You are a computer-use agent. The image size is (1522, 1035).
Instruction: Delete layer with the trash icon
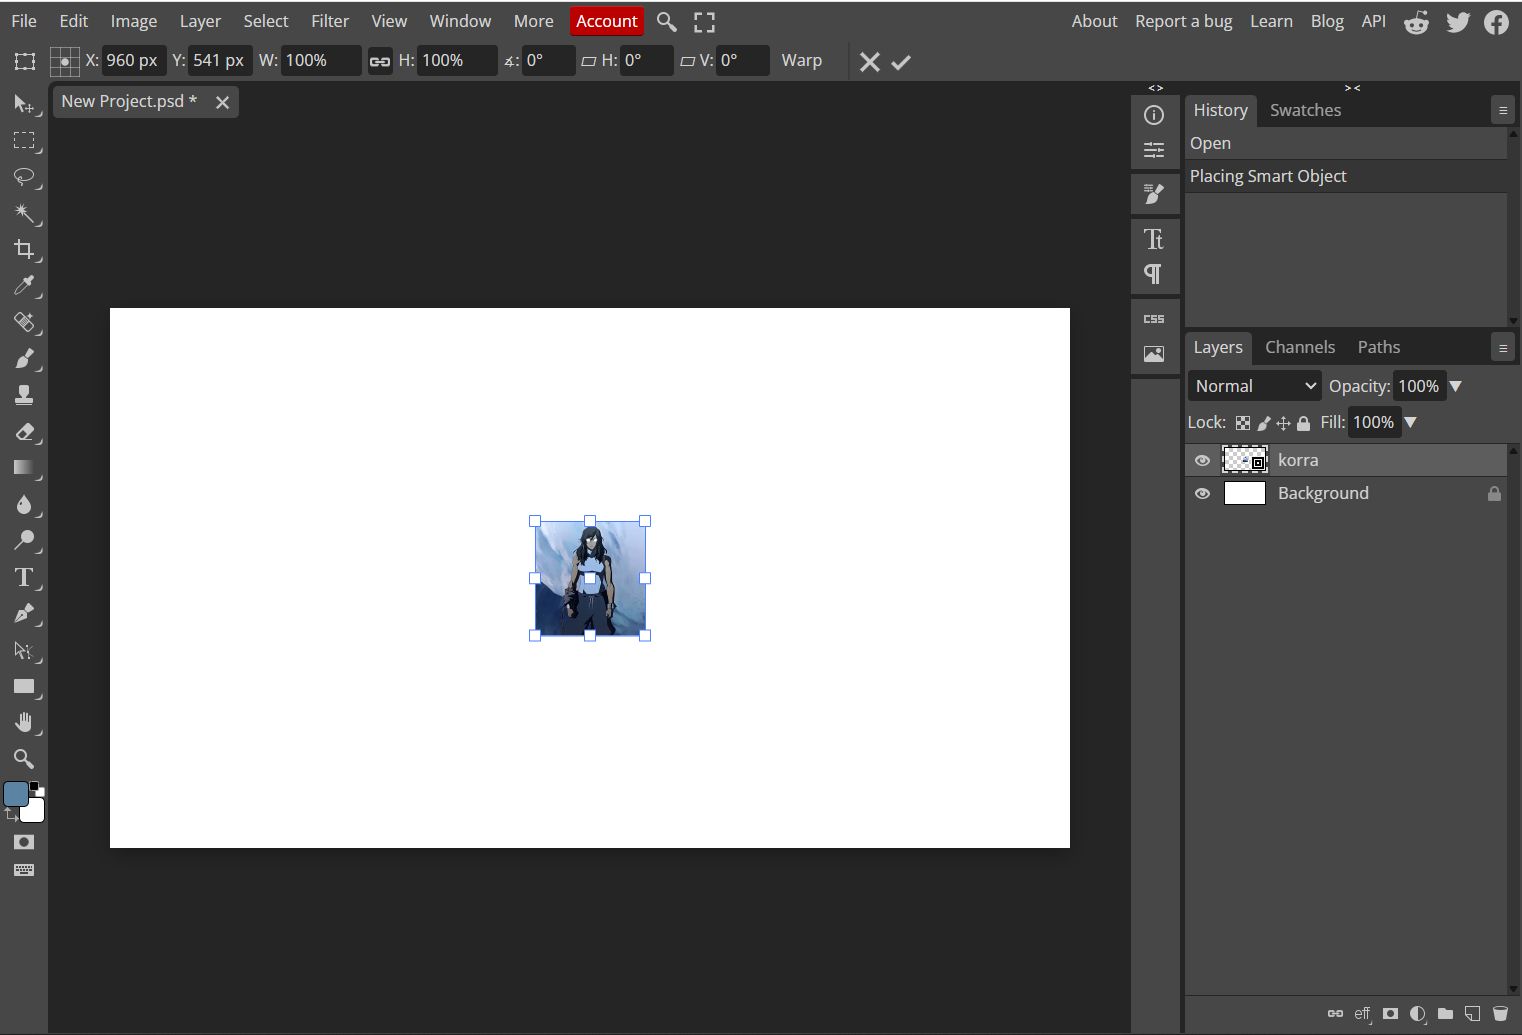[1499, 1014]
